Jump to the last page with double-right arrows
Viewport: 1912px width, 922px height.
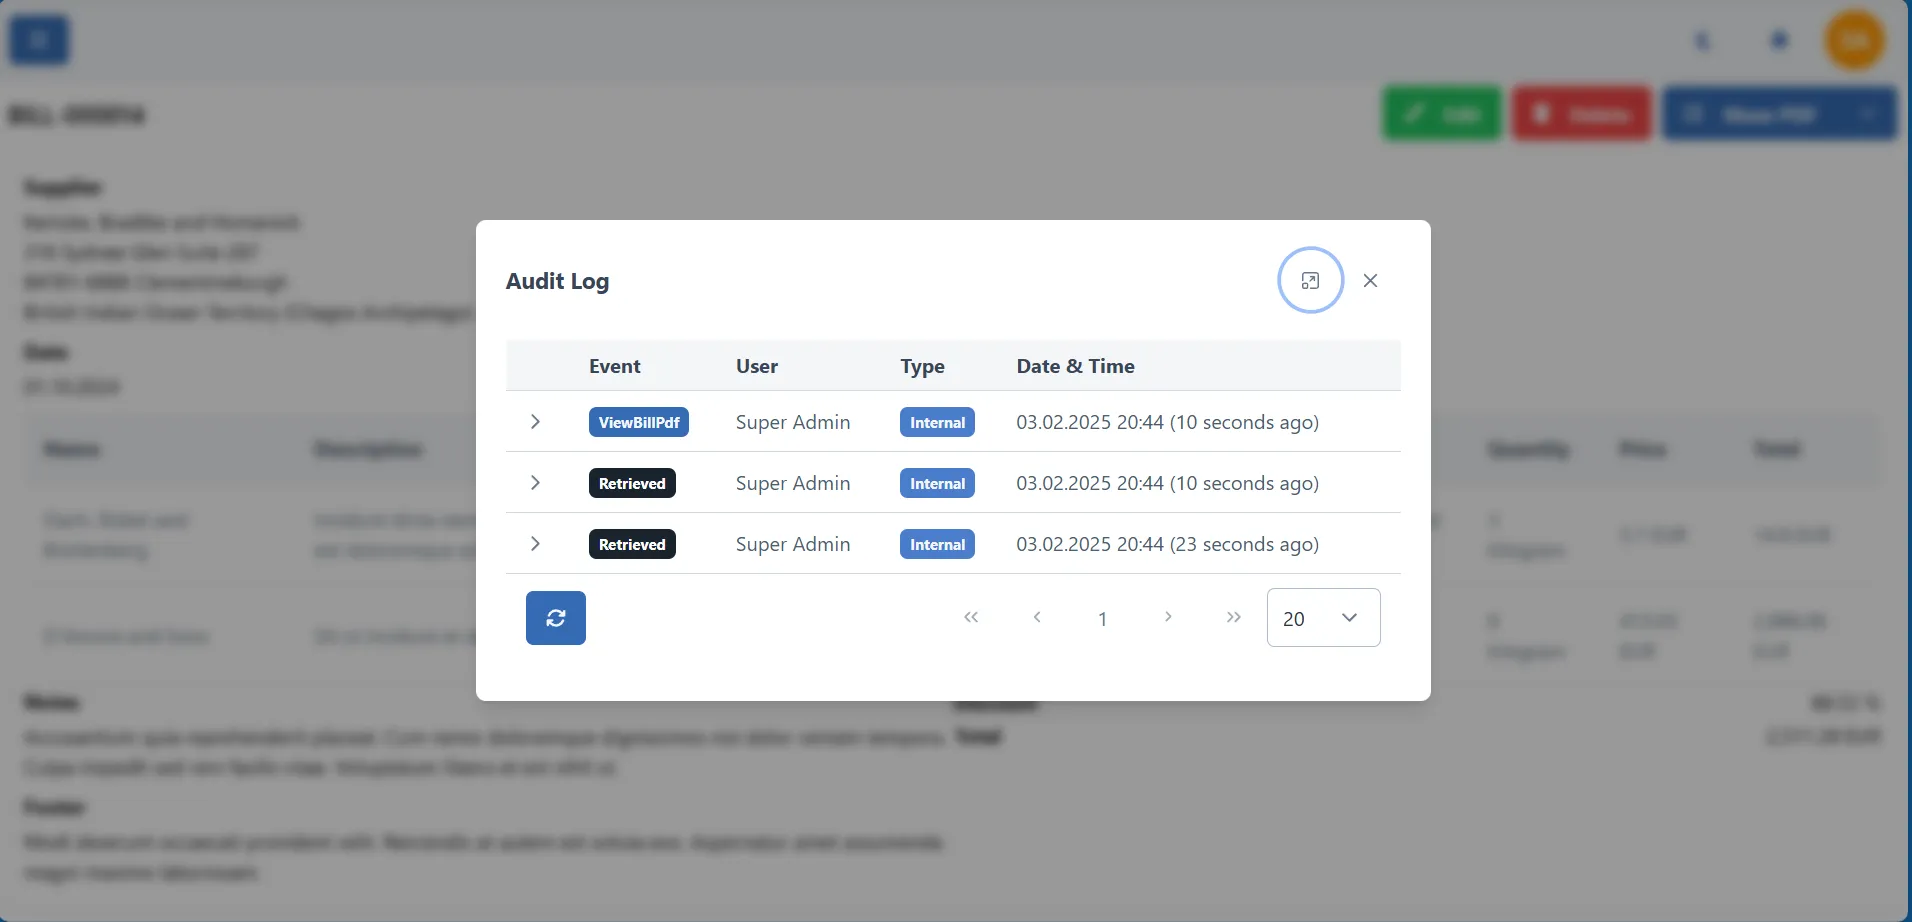tap(1233, 618)
